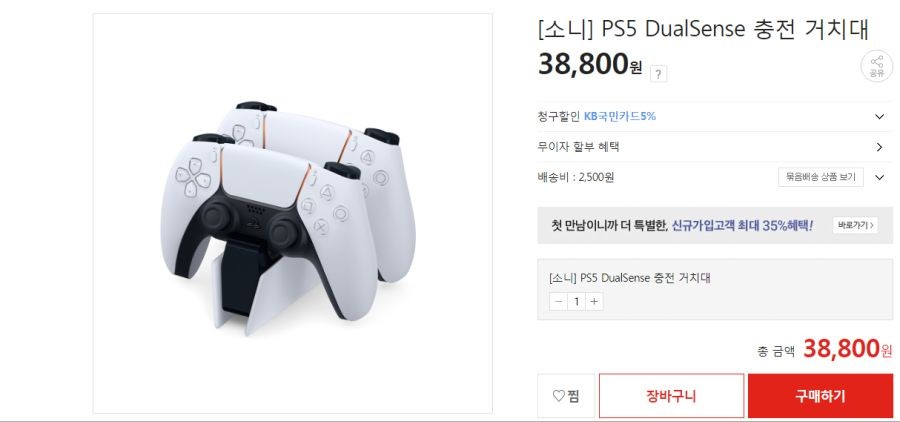Click the product title PS5 DualSense 충전 거치대
The height and width of the screenshot is (422, 900).
[x=704, y=29]
